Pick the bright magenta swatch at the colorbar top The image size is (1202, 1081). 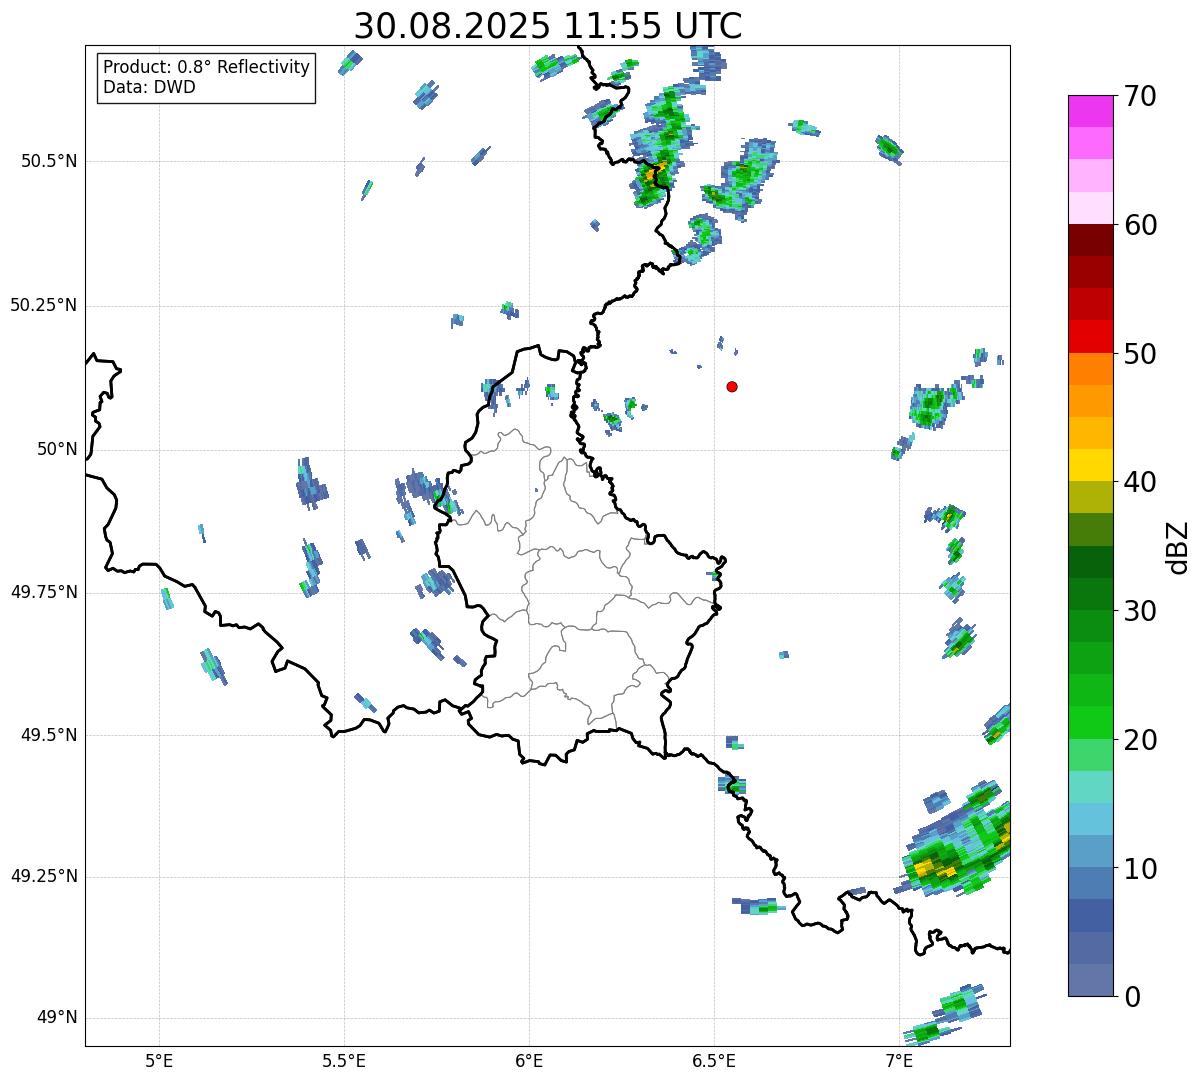pos(1090,111)
